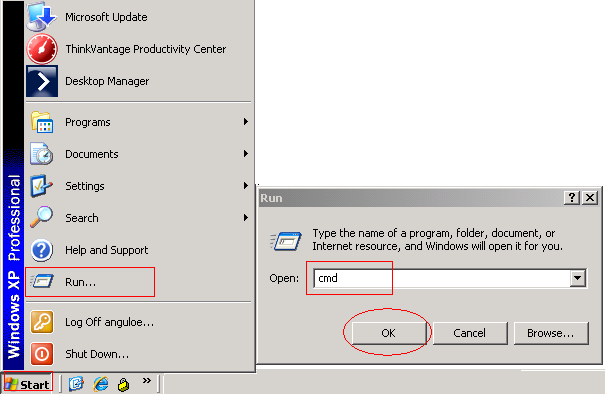This screenshot has width=605, height=394.
Task: Click the Browse... button
Action: [x=551, y=333]
